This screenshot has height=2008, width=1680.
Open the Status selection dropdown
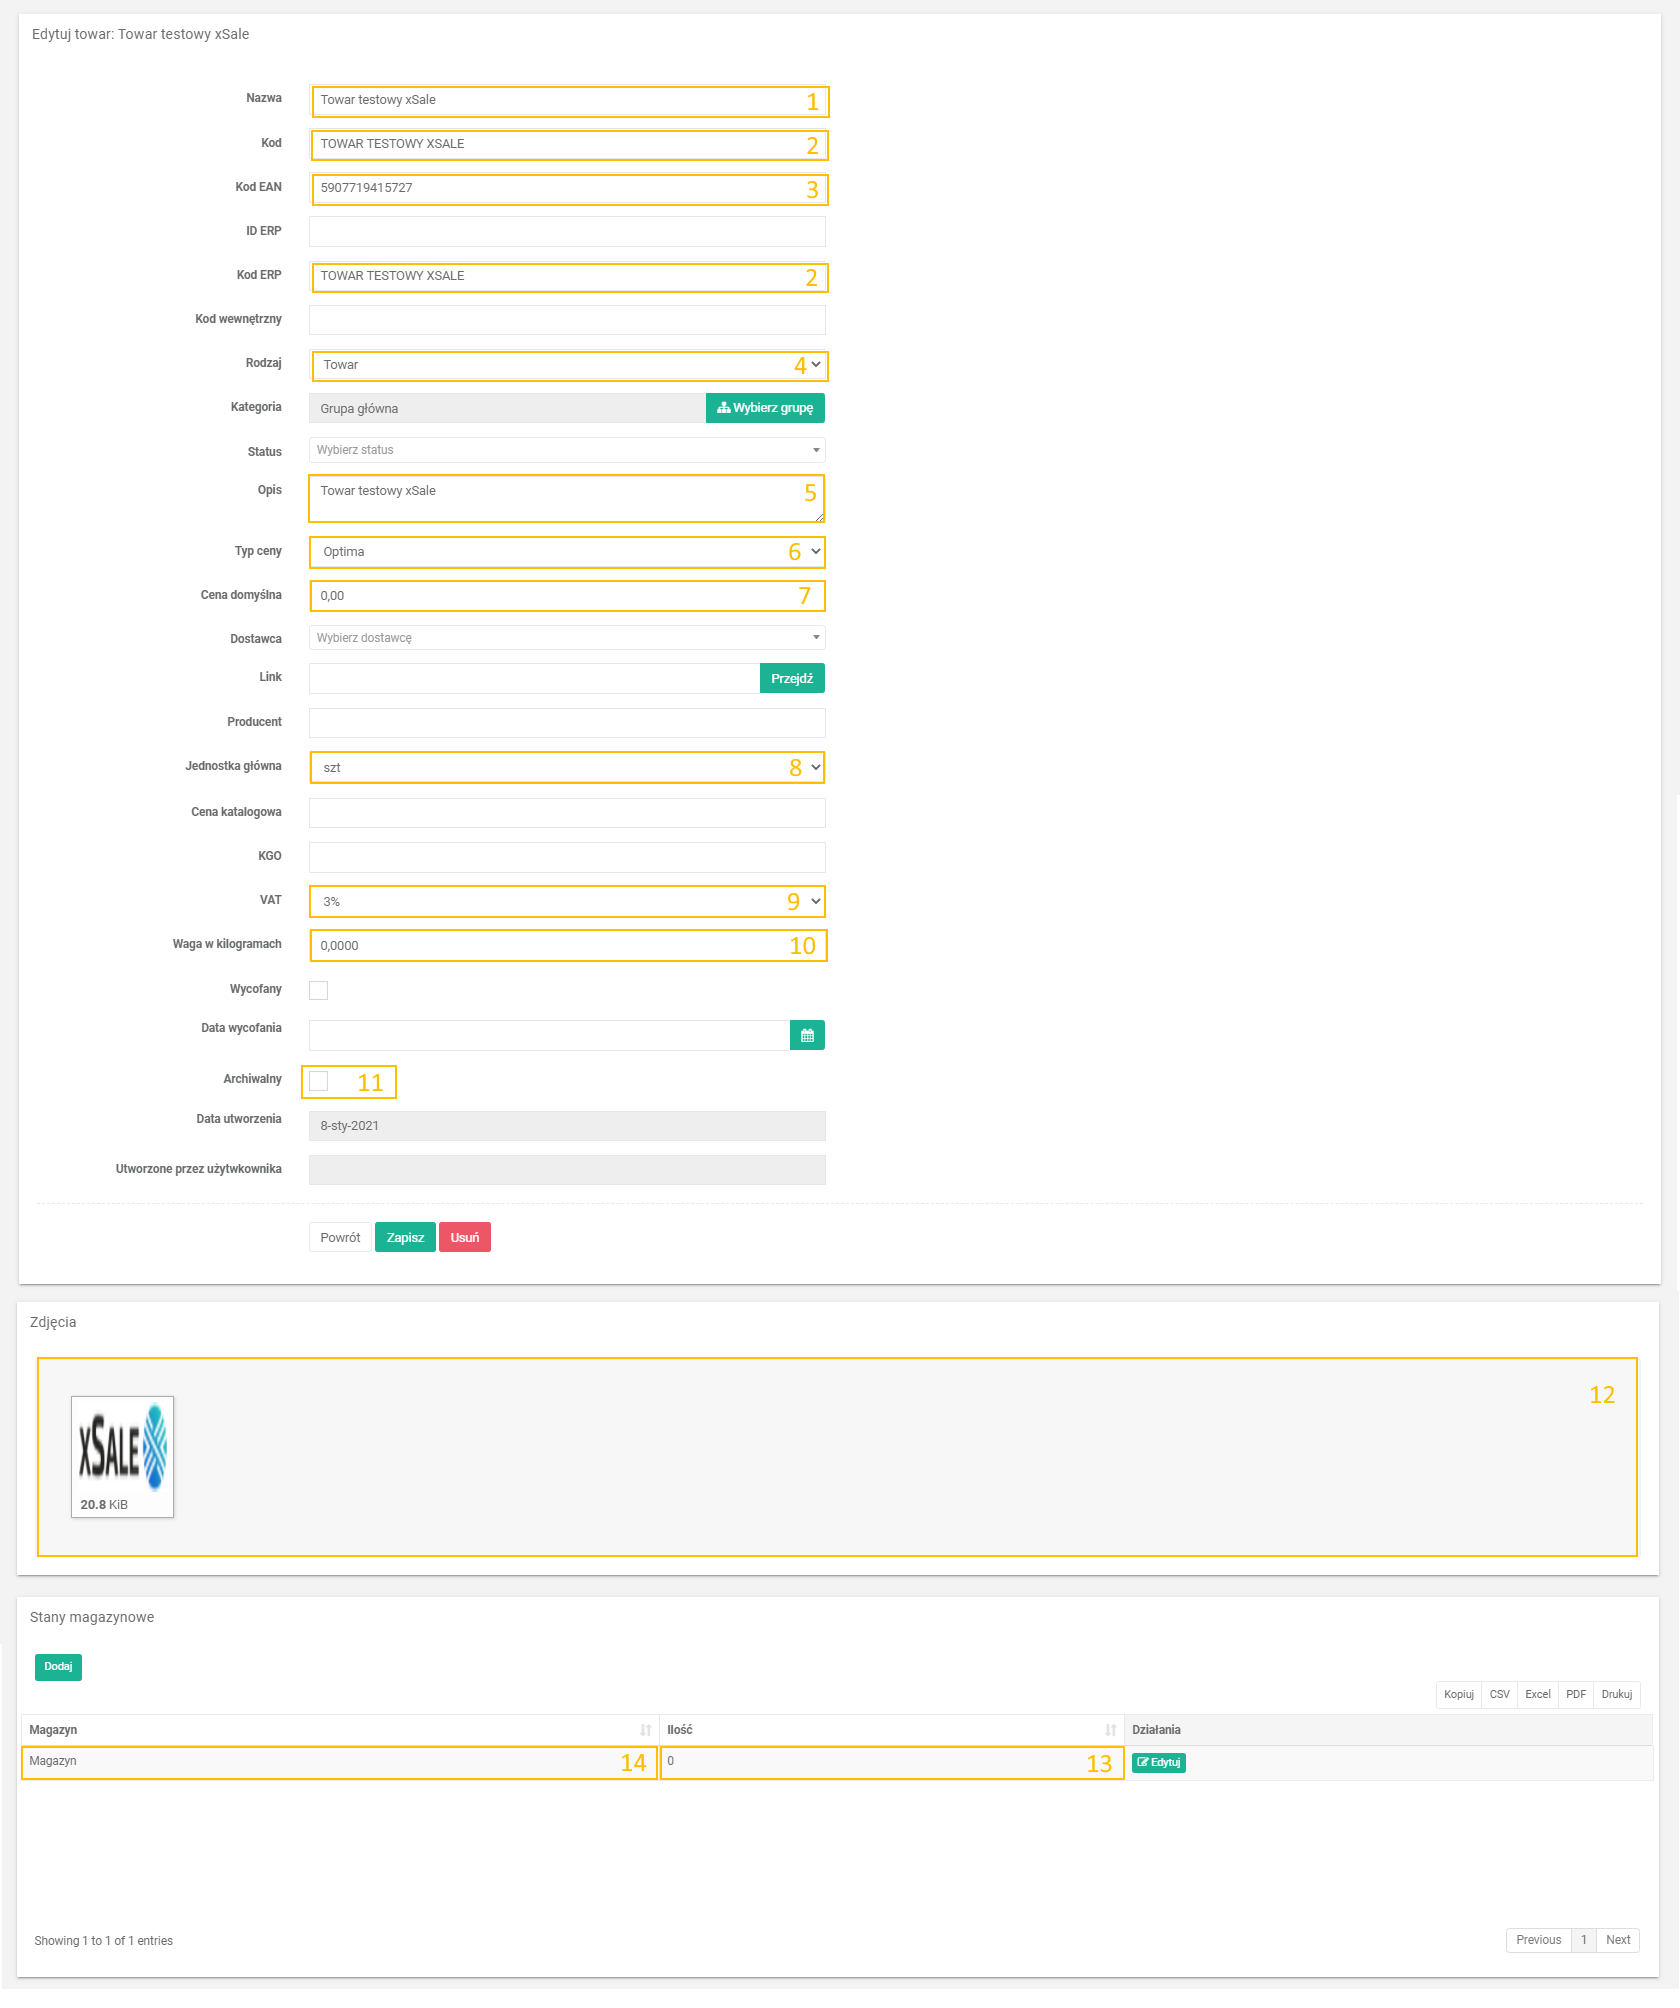[567, 450]
